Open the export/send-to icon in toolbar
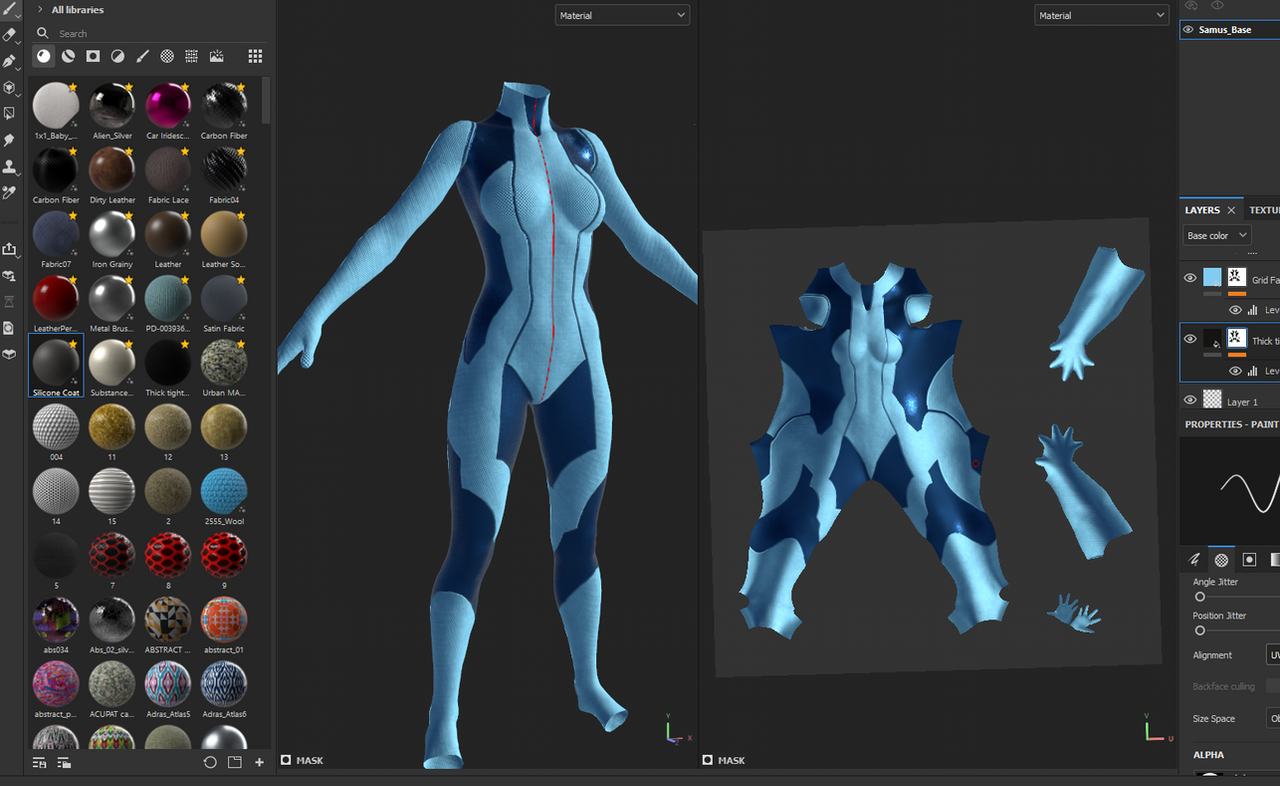 (x=9, y=249)
